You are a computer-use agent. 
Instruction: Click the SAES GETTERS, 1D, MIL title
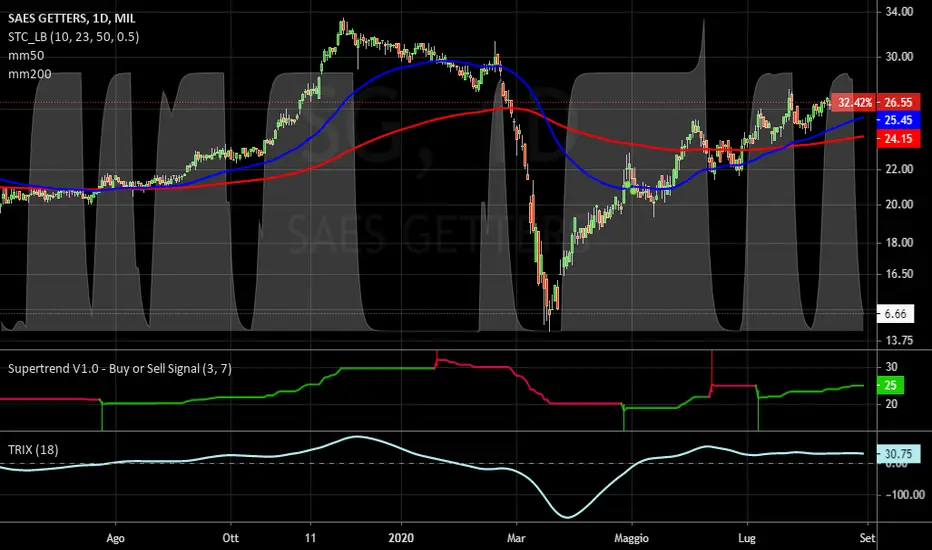tap(71, 18)
